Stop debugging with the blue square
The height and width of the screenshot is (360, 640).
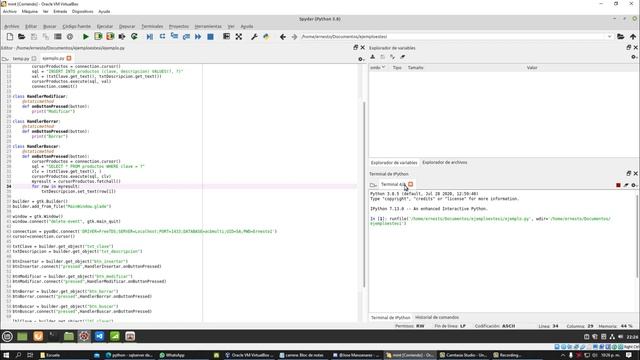[x=210, y=37]
